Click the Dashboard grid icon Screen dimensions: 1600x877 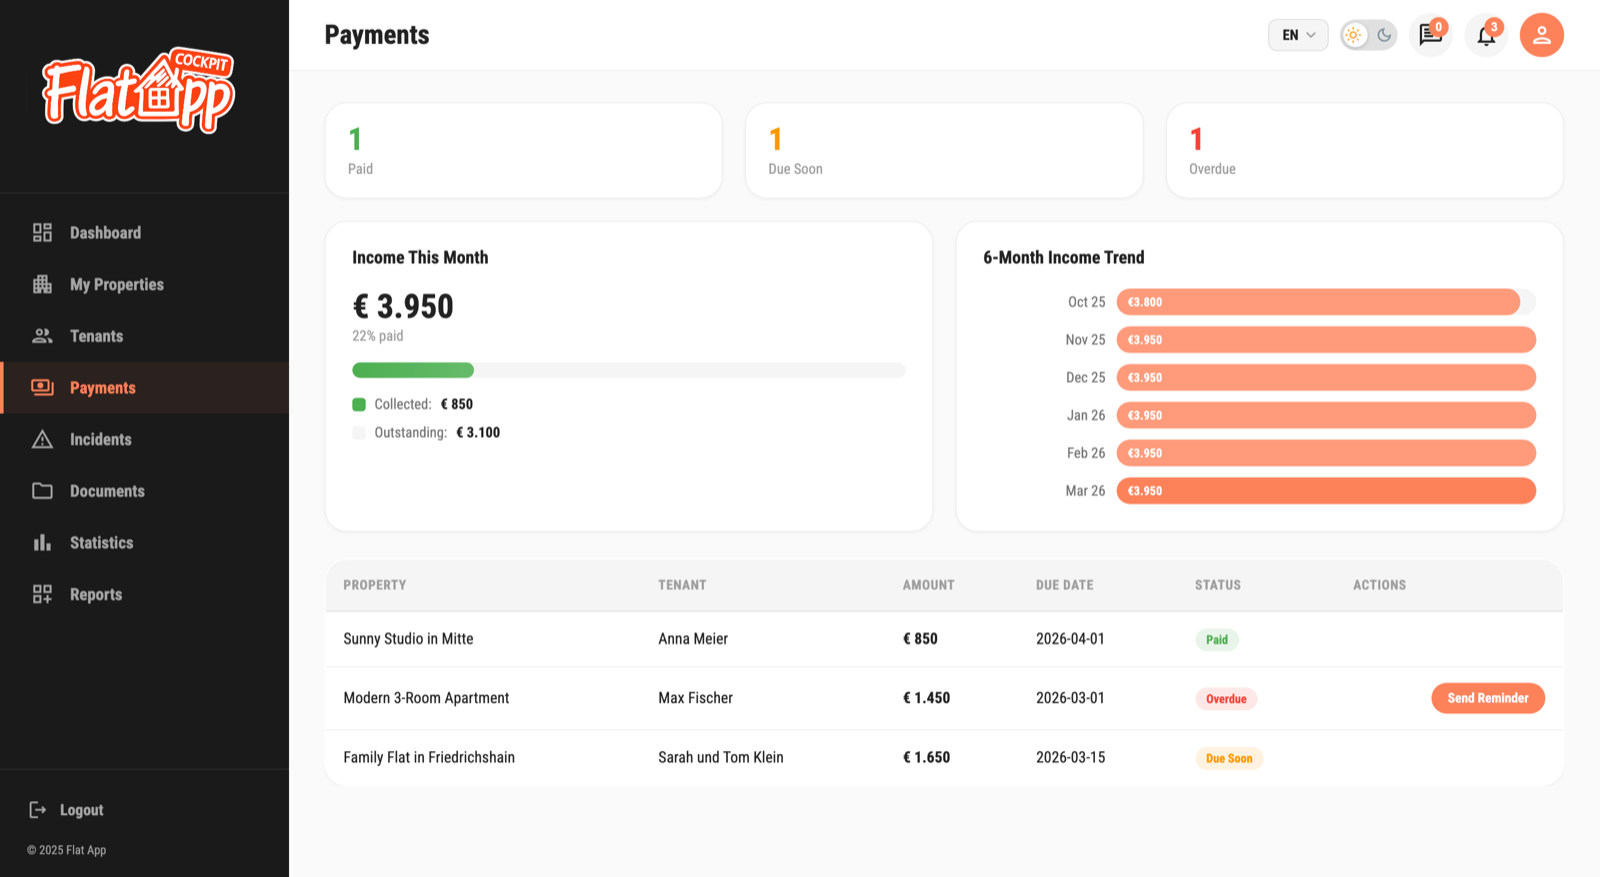[x=42, y=233]
